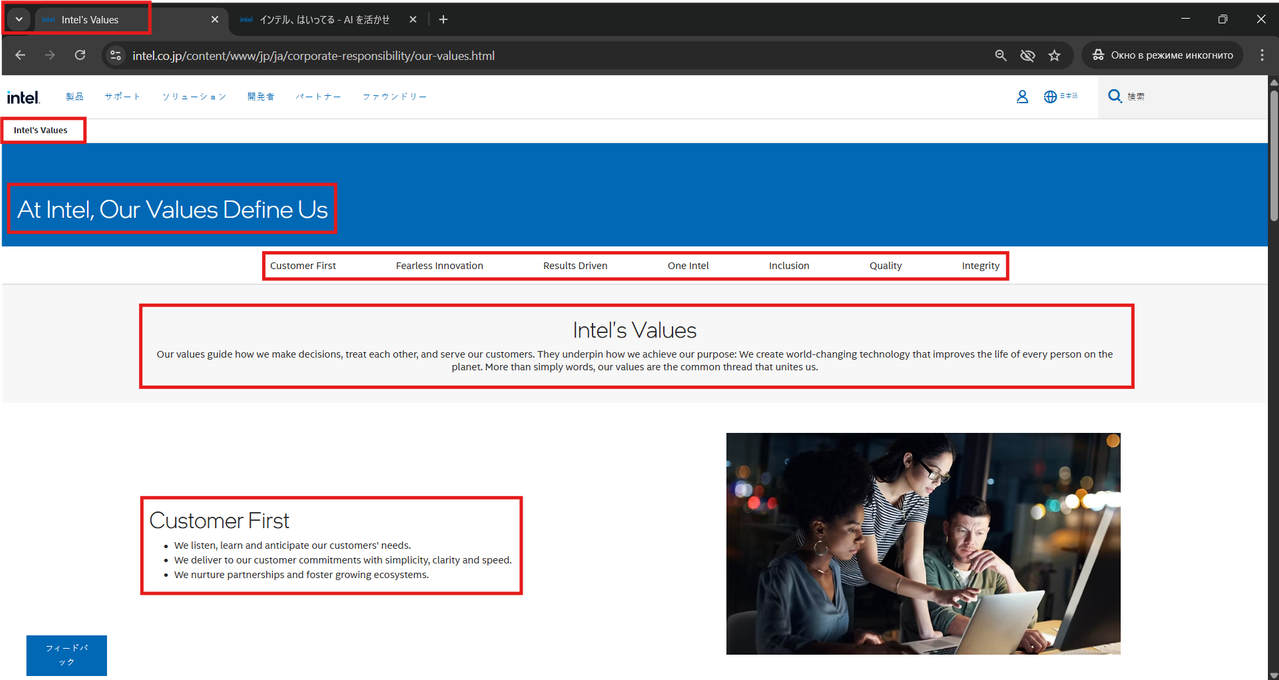Open the 開発者 menu

261,97
